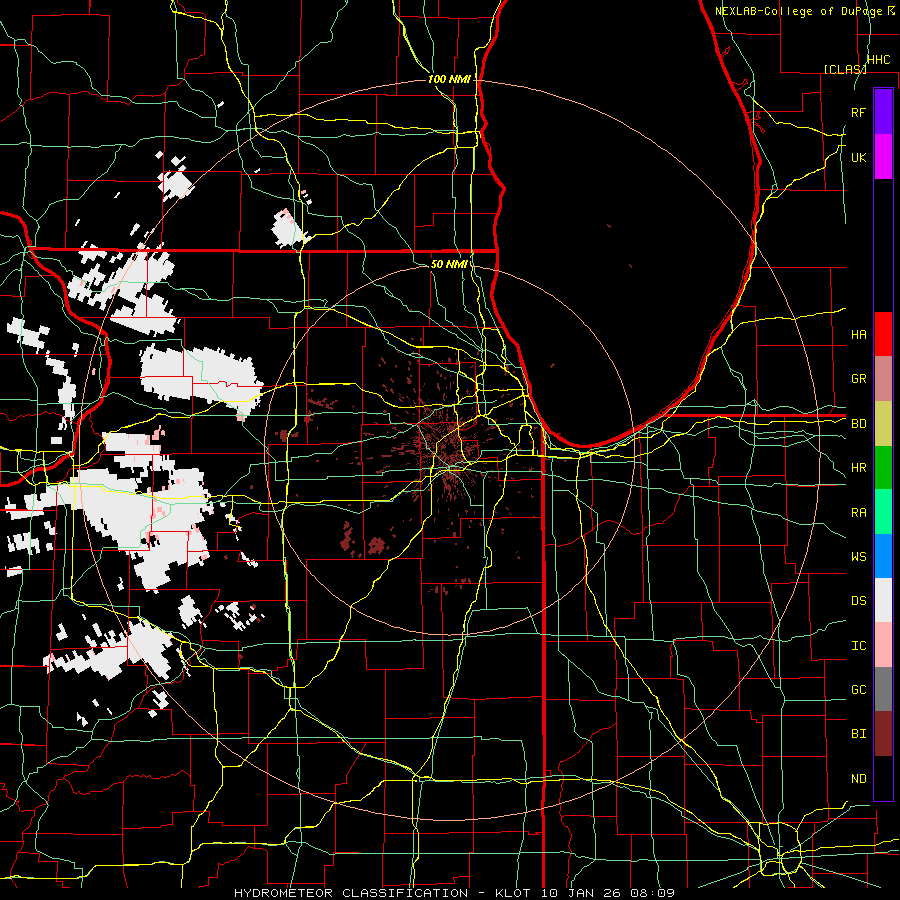
Task: Pick the blue WS legend swatch
Action: 883,556
